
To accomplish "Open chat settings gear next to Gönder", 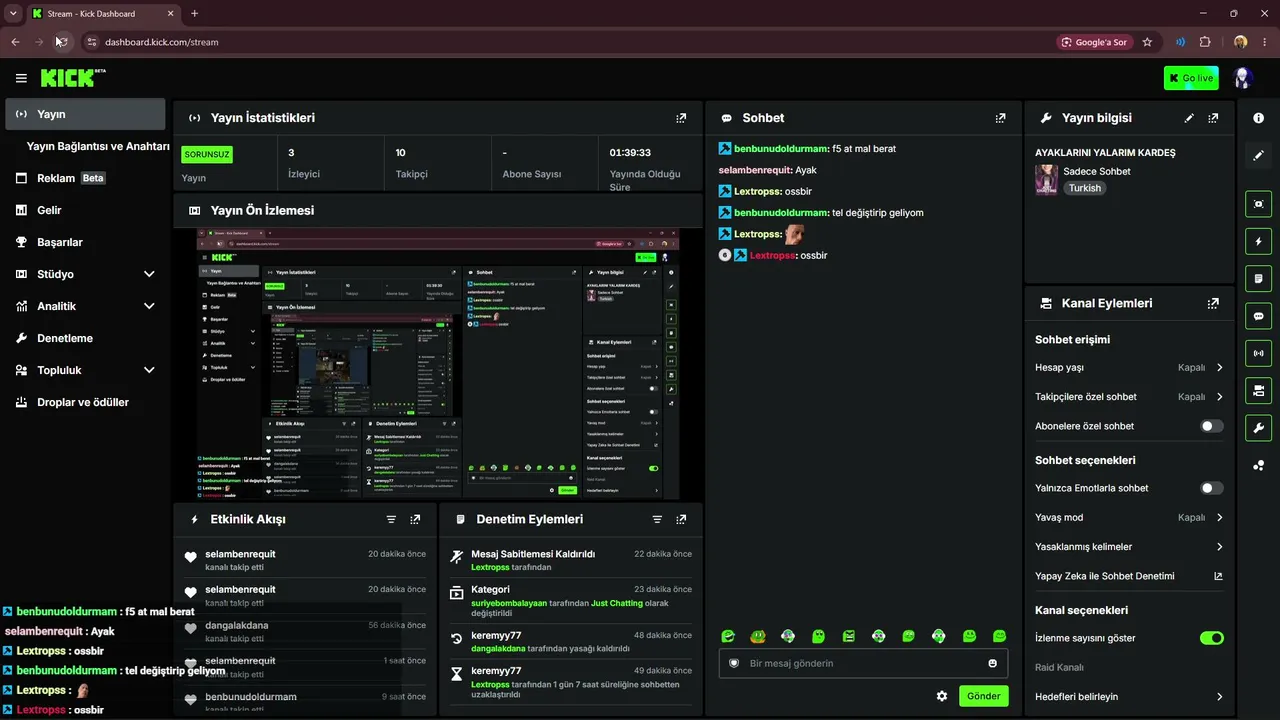I will (941, 696).
